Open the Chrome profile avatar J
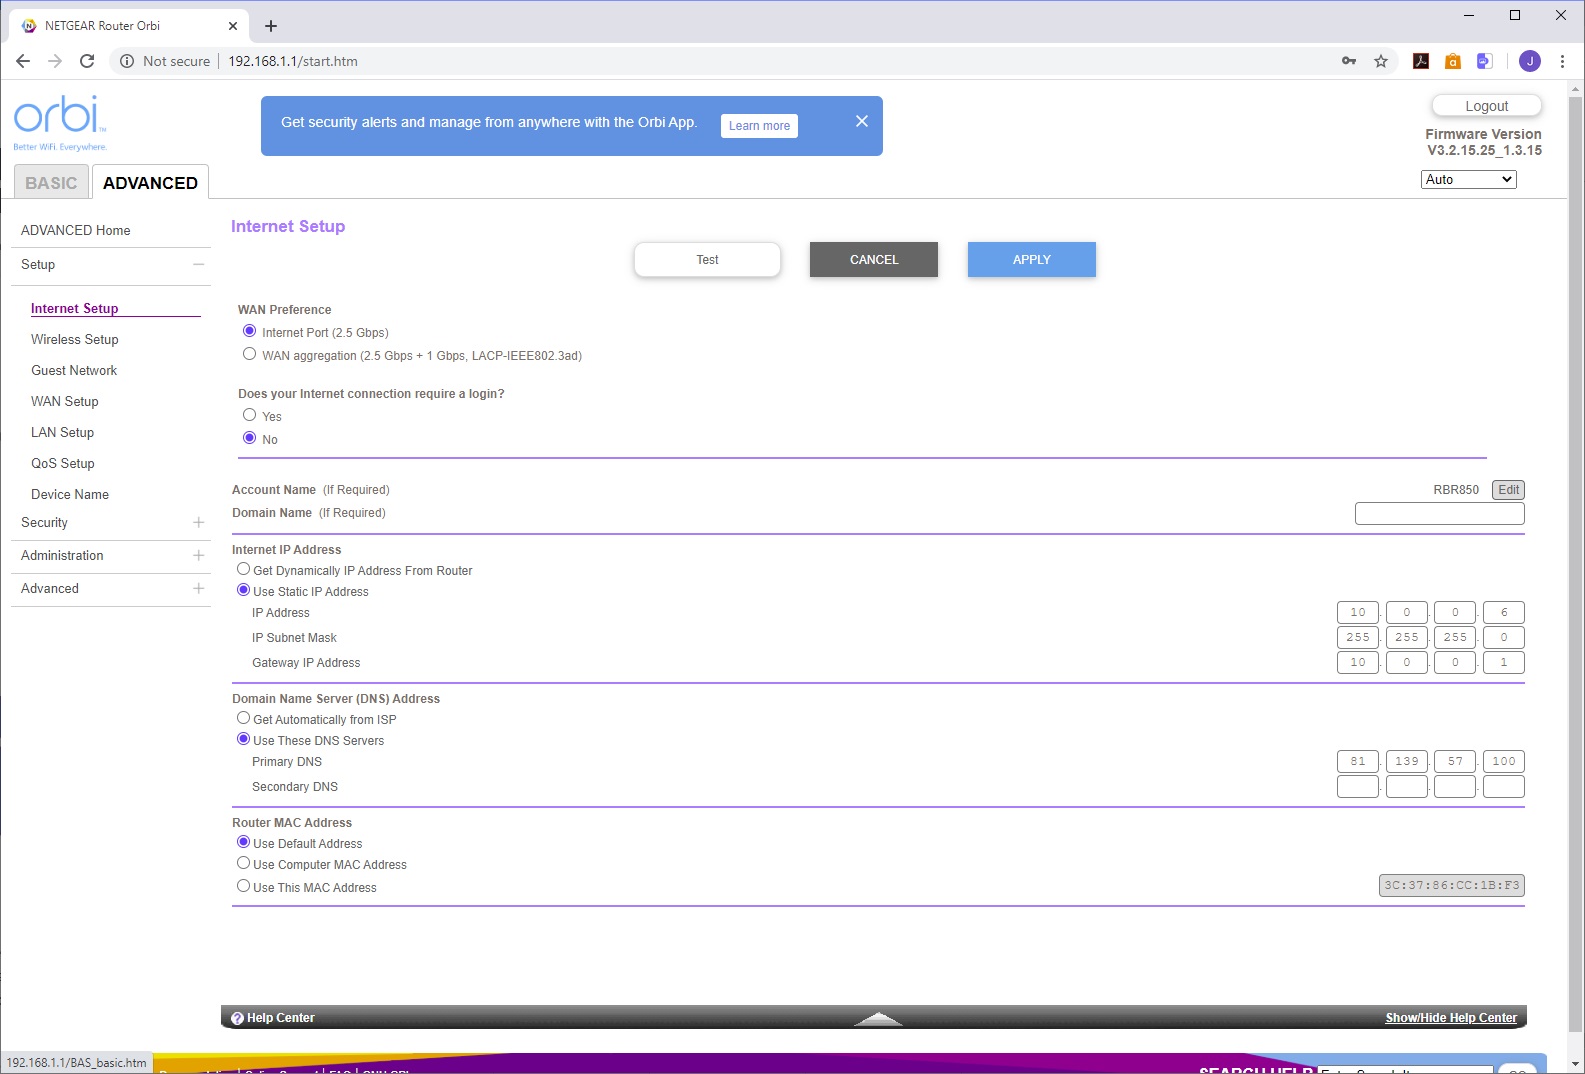Image resolution: width=1585 pixels, height=1074 pixels. pyautogui.click(x=1530, y=61)
